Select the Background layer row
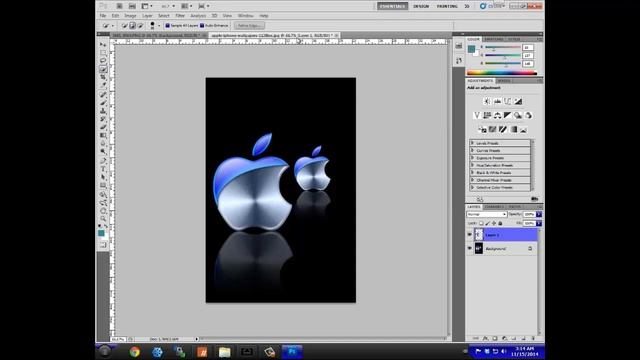Image resolution: width=640 pixels, height=360 pixels. coord(502,248)
